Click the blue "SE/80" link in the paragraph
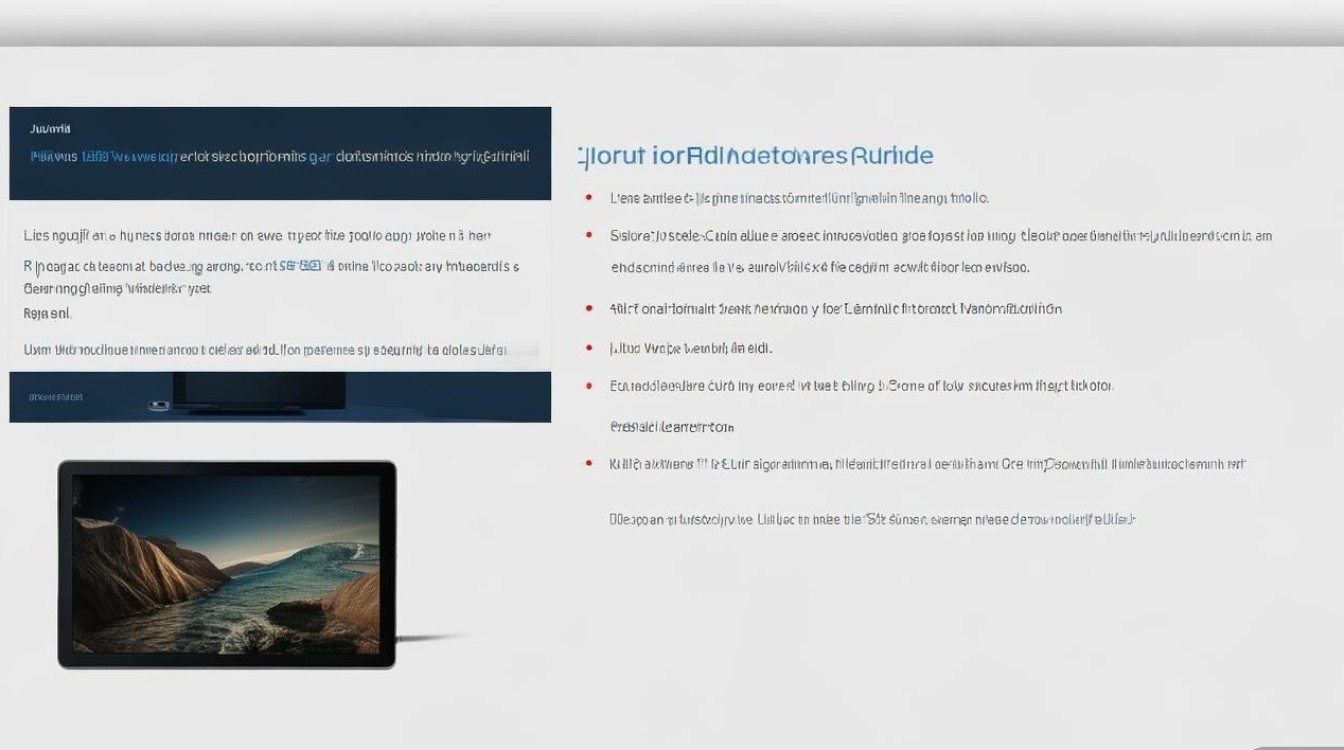Image resolution: width=1344 pixels, height=750 pixels. pyautogui.click(x=301, y=267)
